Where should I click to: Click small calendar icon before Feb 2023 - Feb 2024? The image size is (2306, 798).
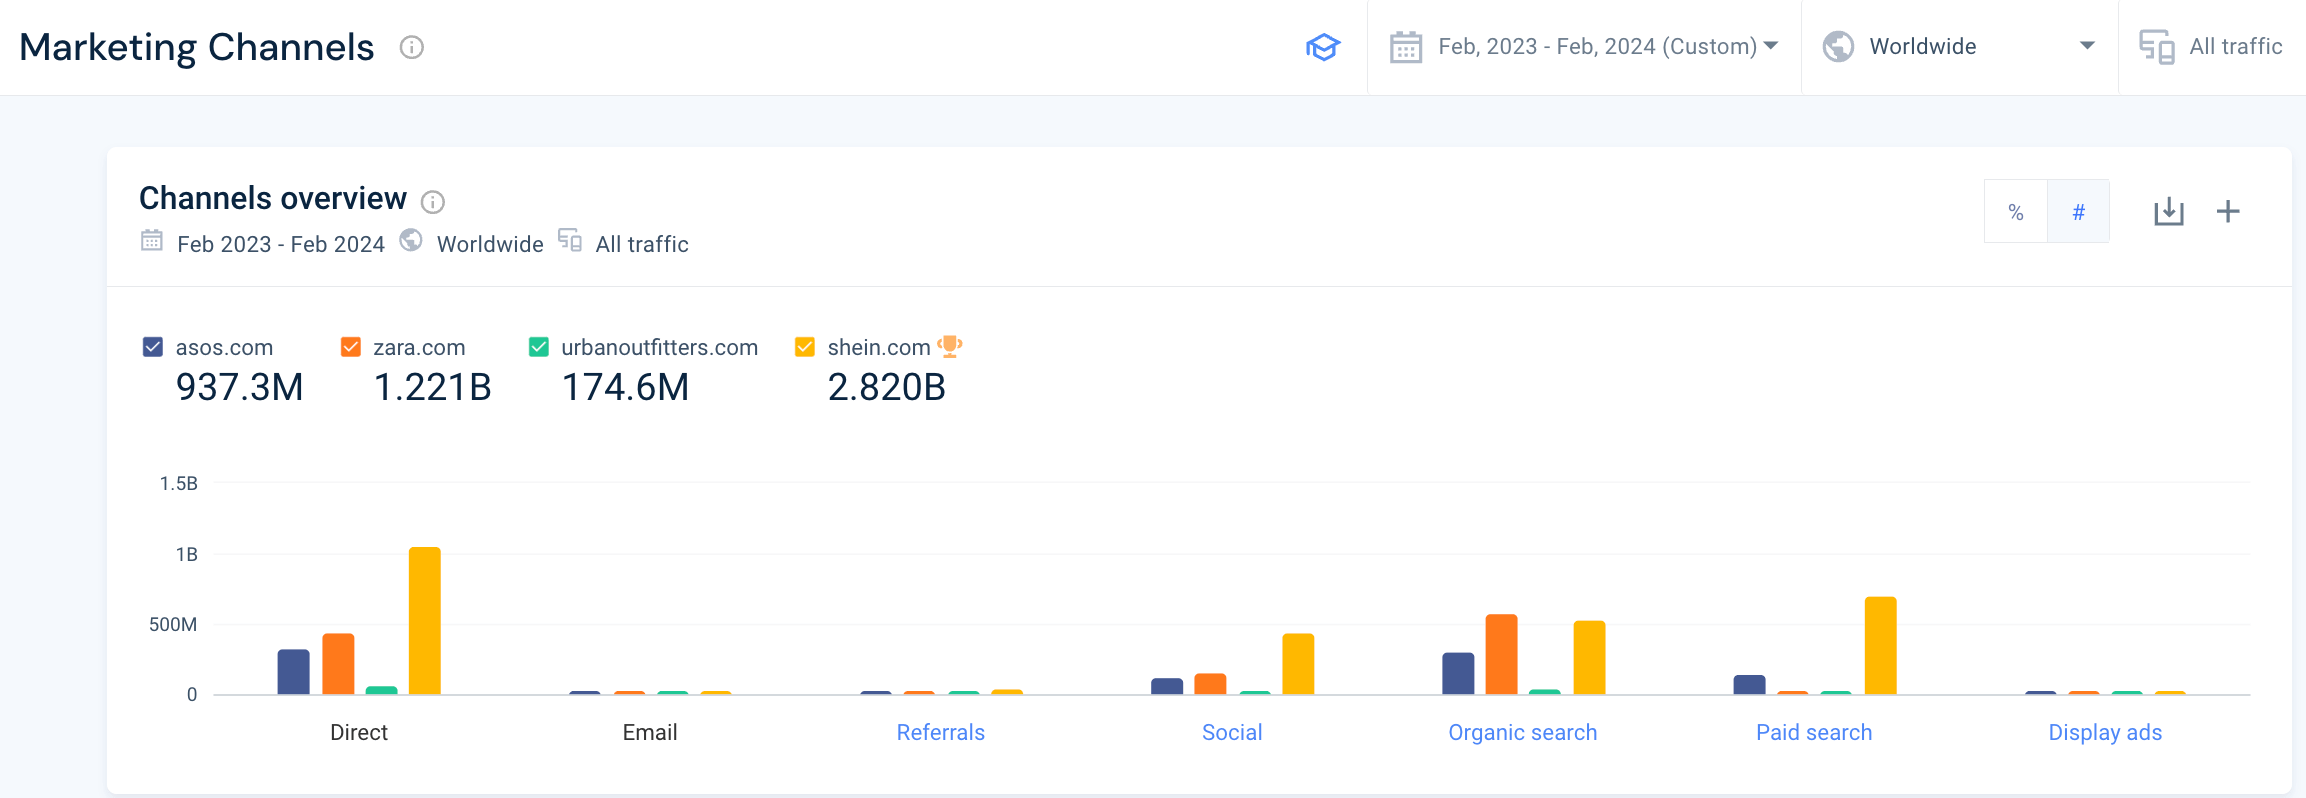click(x=152, y=240)
